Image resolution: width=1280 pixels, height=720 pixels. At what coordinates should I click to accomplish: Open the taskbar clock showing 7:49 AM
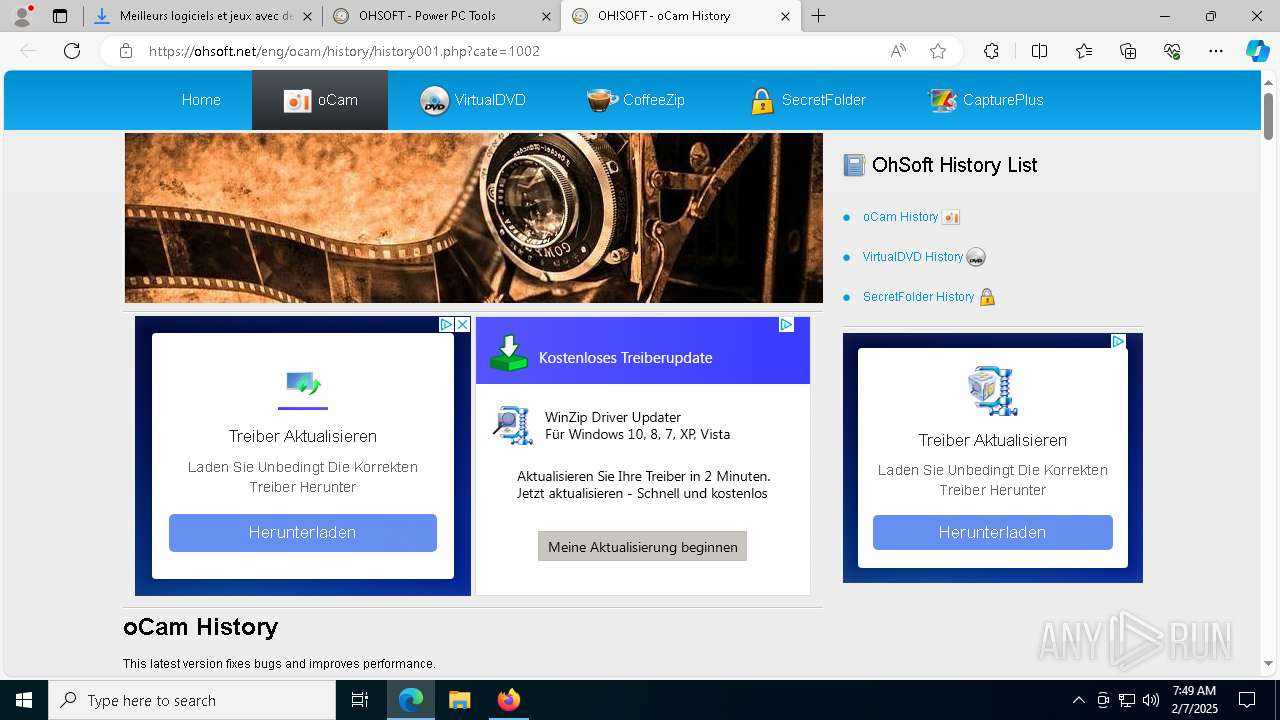pyautogui.click(x=1194, y=700)
